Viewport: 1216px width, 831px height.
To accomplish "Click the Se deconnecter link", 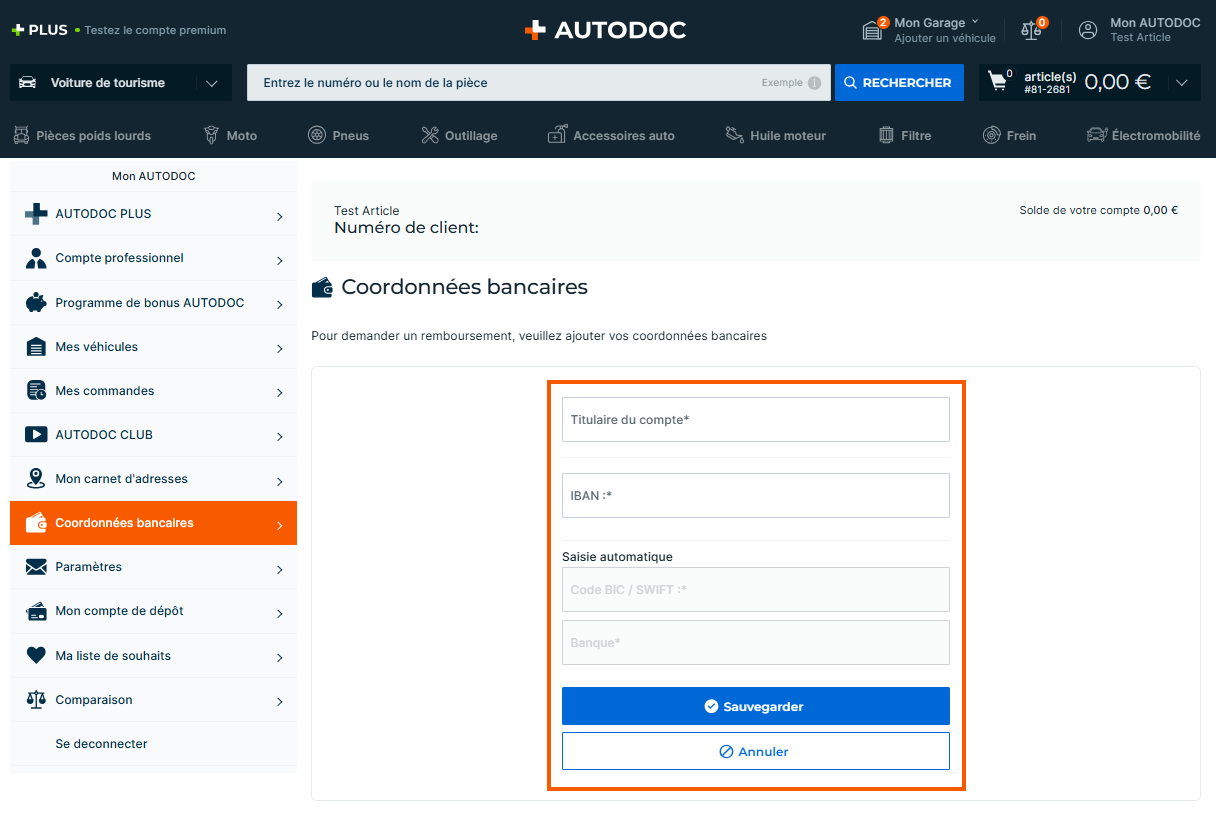I will click(x=101, y=744).
